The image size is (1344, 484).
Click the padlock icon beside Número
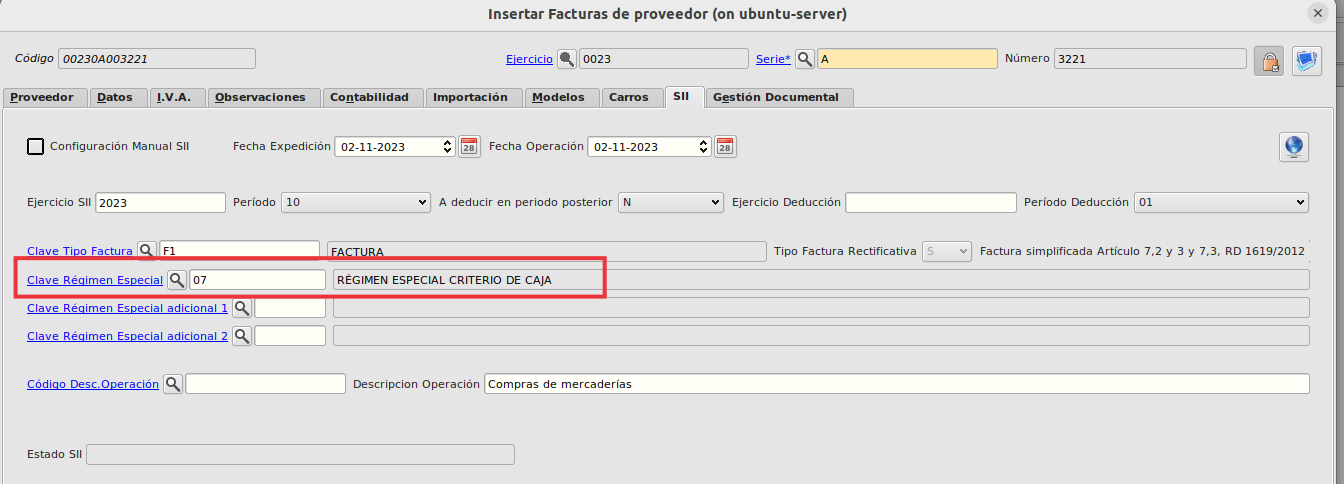(x=1269, y=60)
